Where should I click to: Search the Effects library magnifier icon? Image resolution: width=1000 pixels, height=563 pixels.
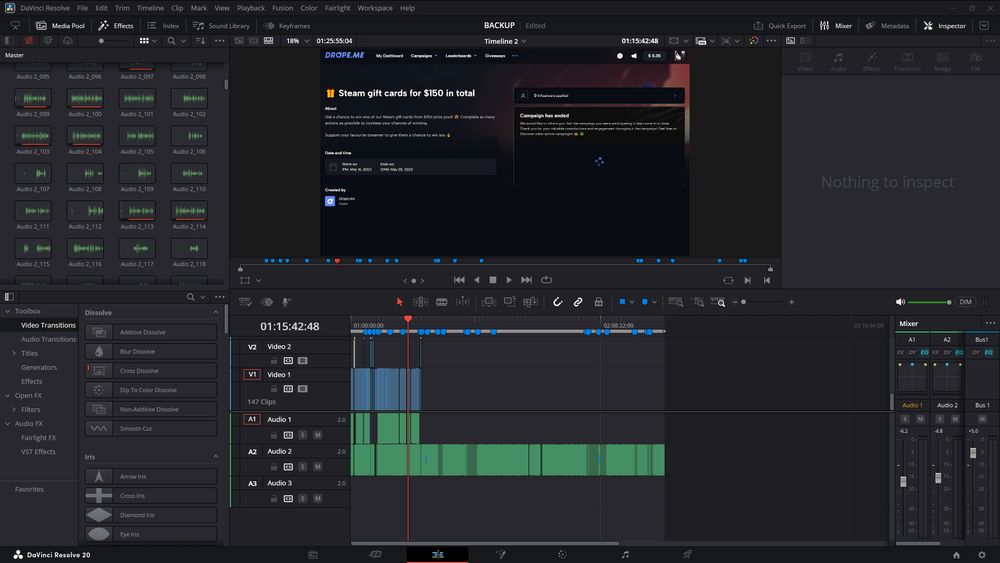[190, 297]
